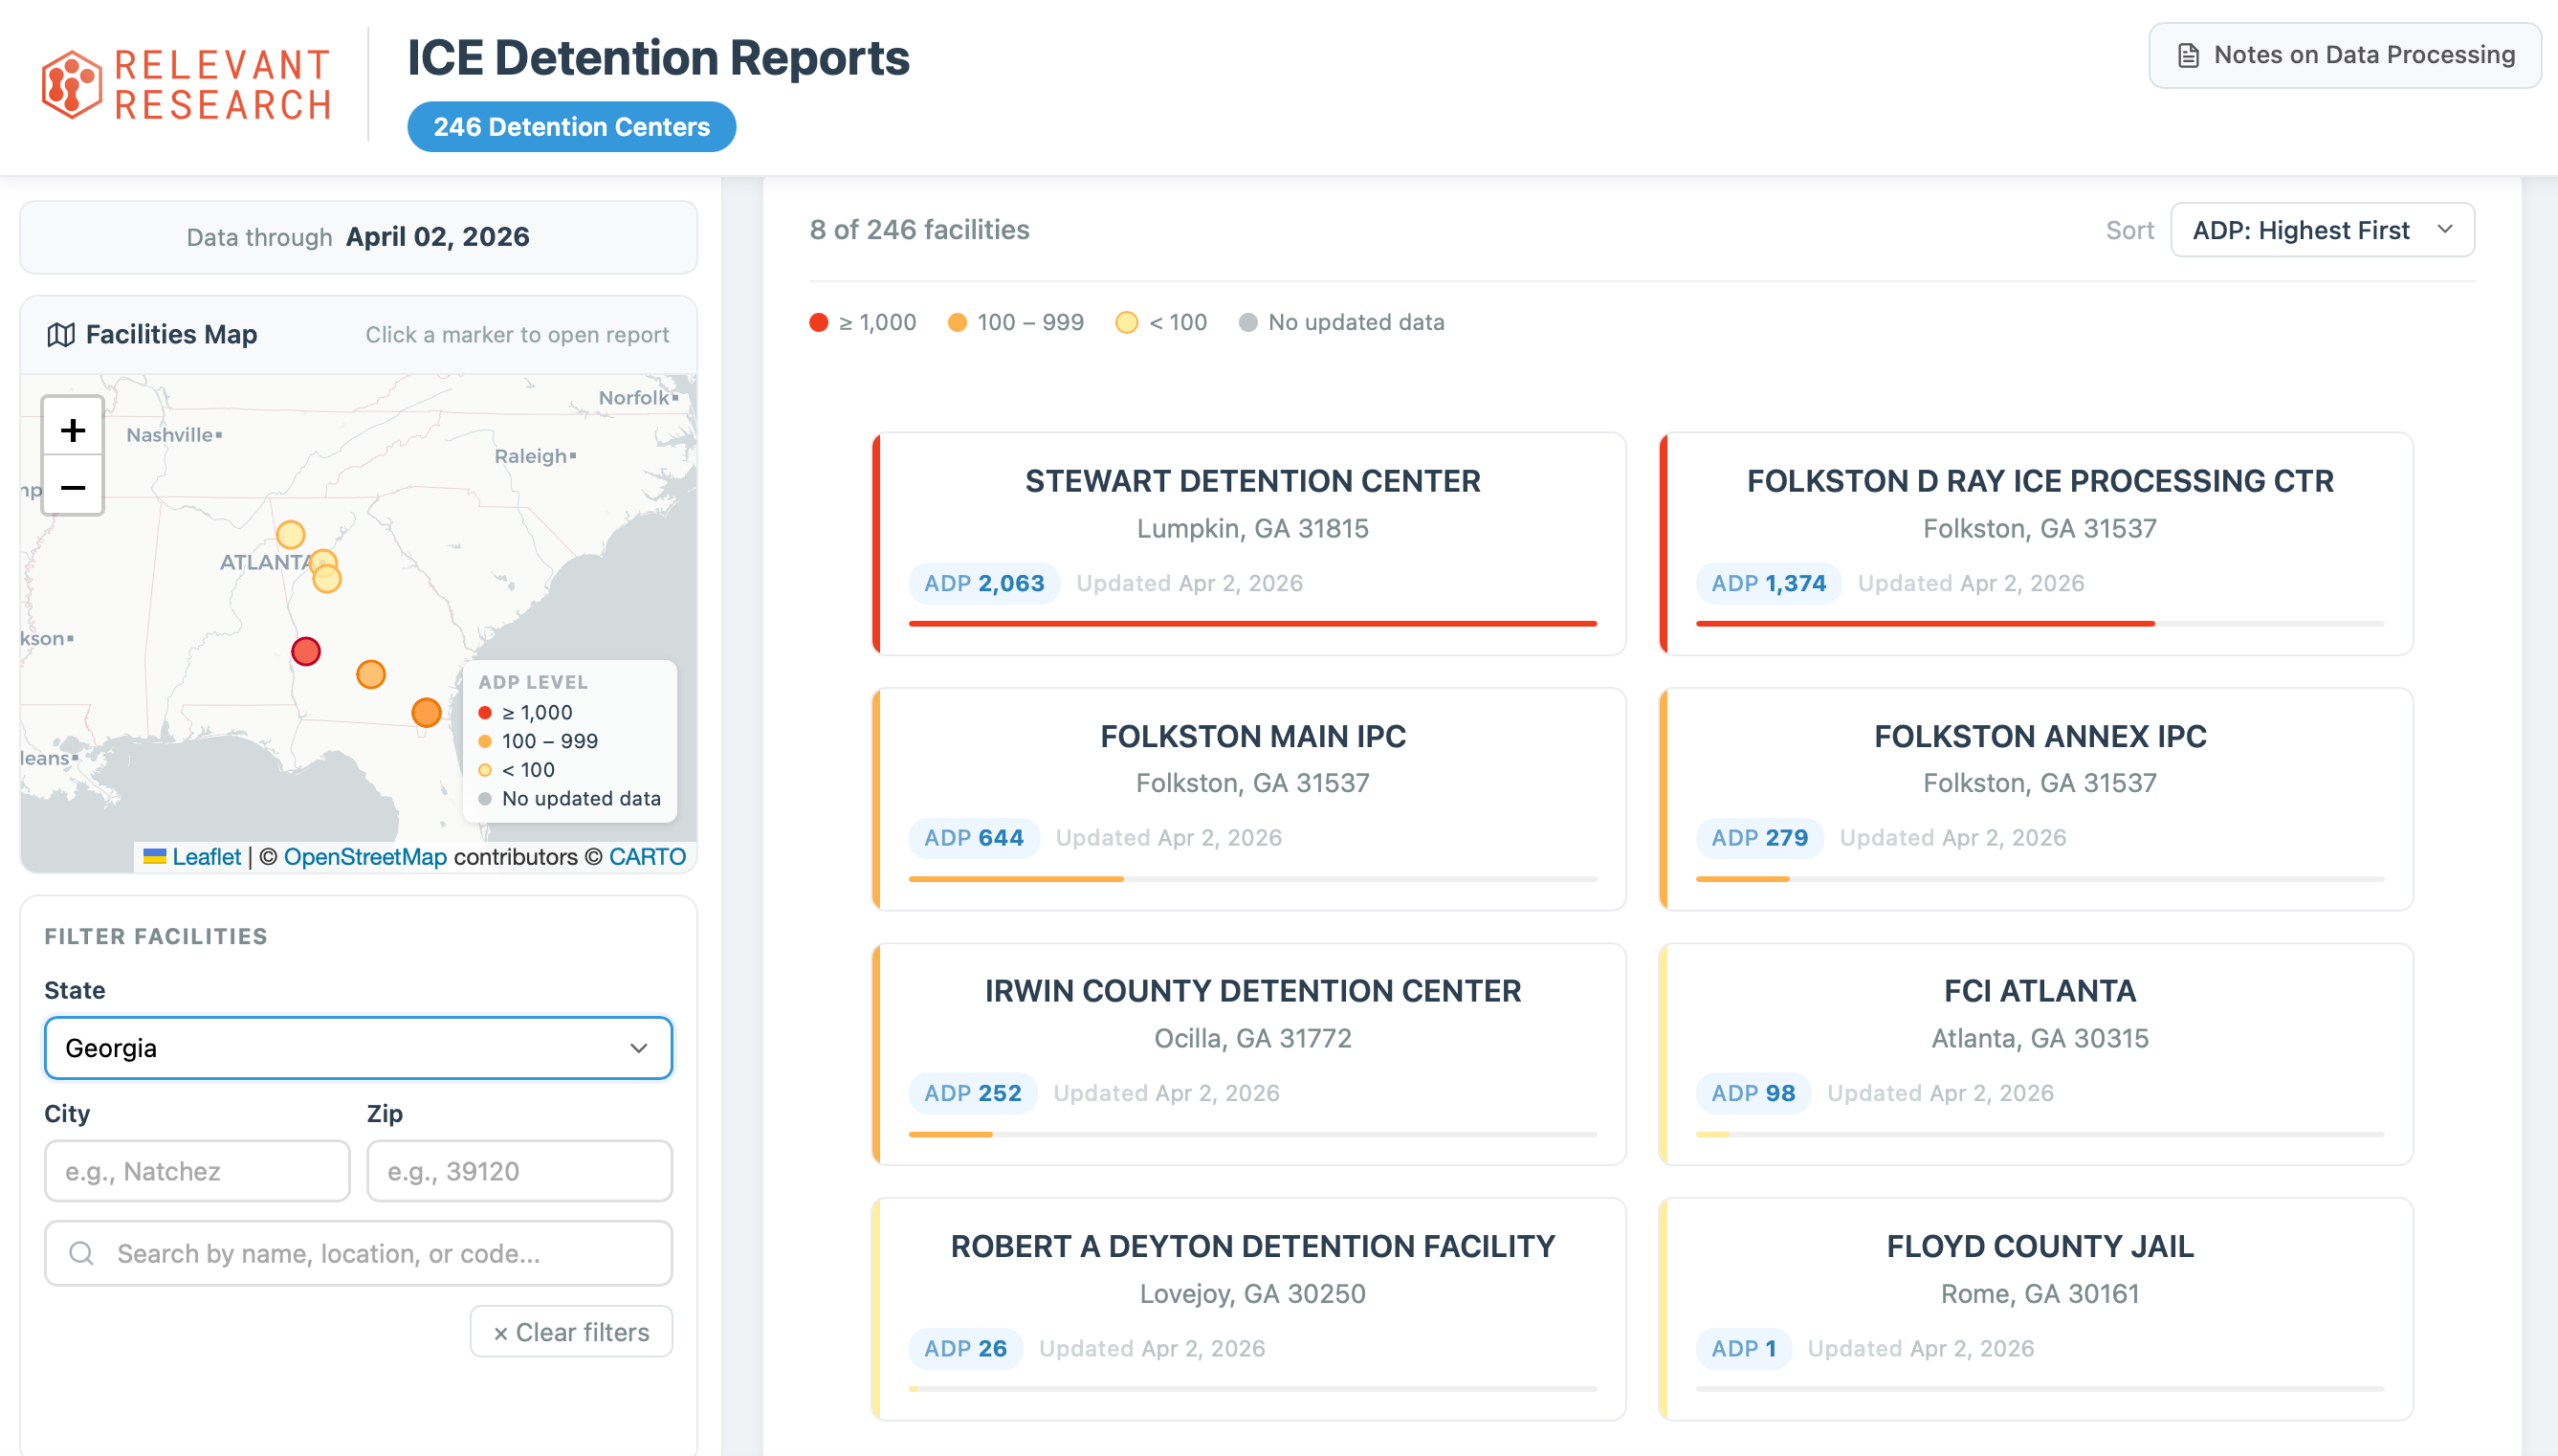The height and width of the screenshot is (1456, 2558).
Task: Click the red map marker near Lumpkin
Action: click(305, 651)
